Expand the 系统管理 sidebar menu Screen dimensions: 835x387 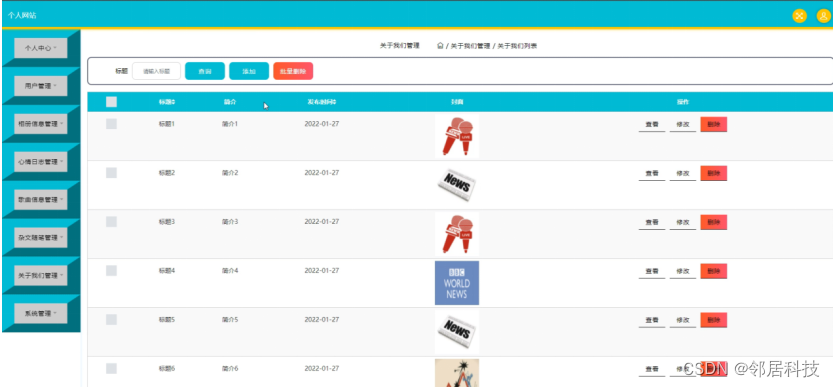click(40, 314)
